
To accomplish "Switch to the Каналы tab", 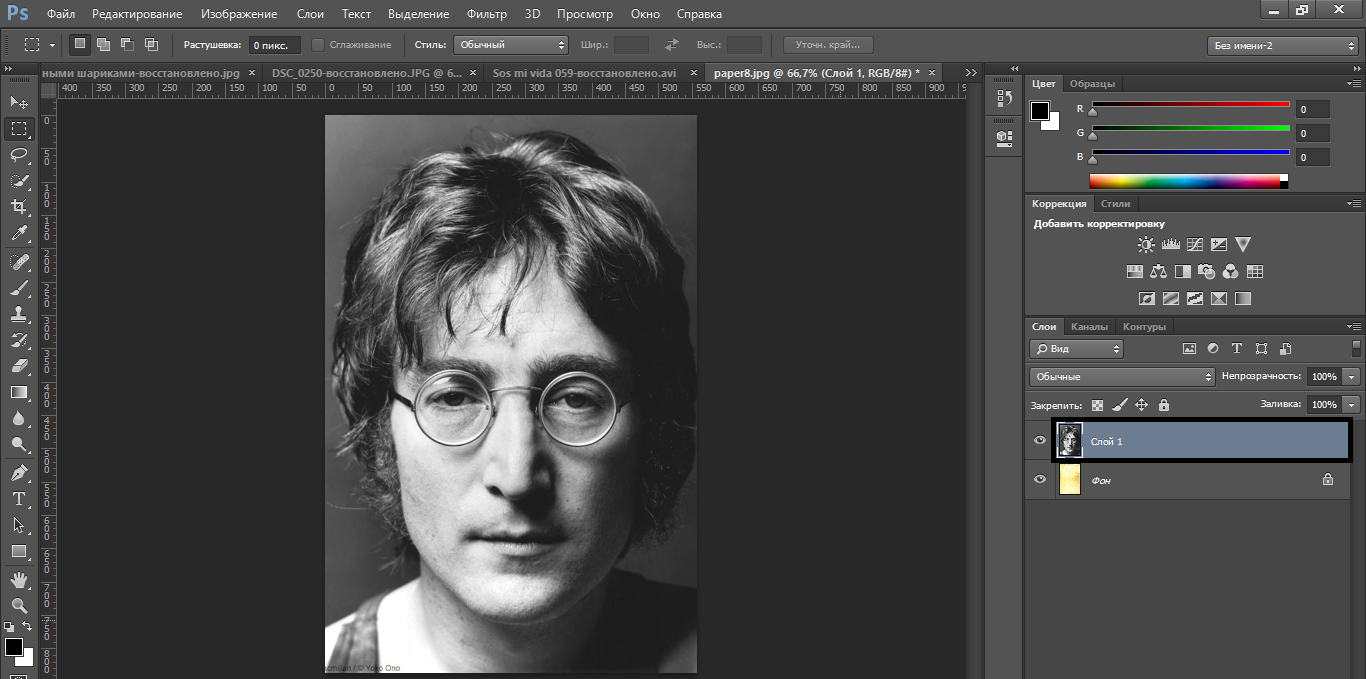I will (1089, 327).
